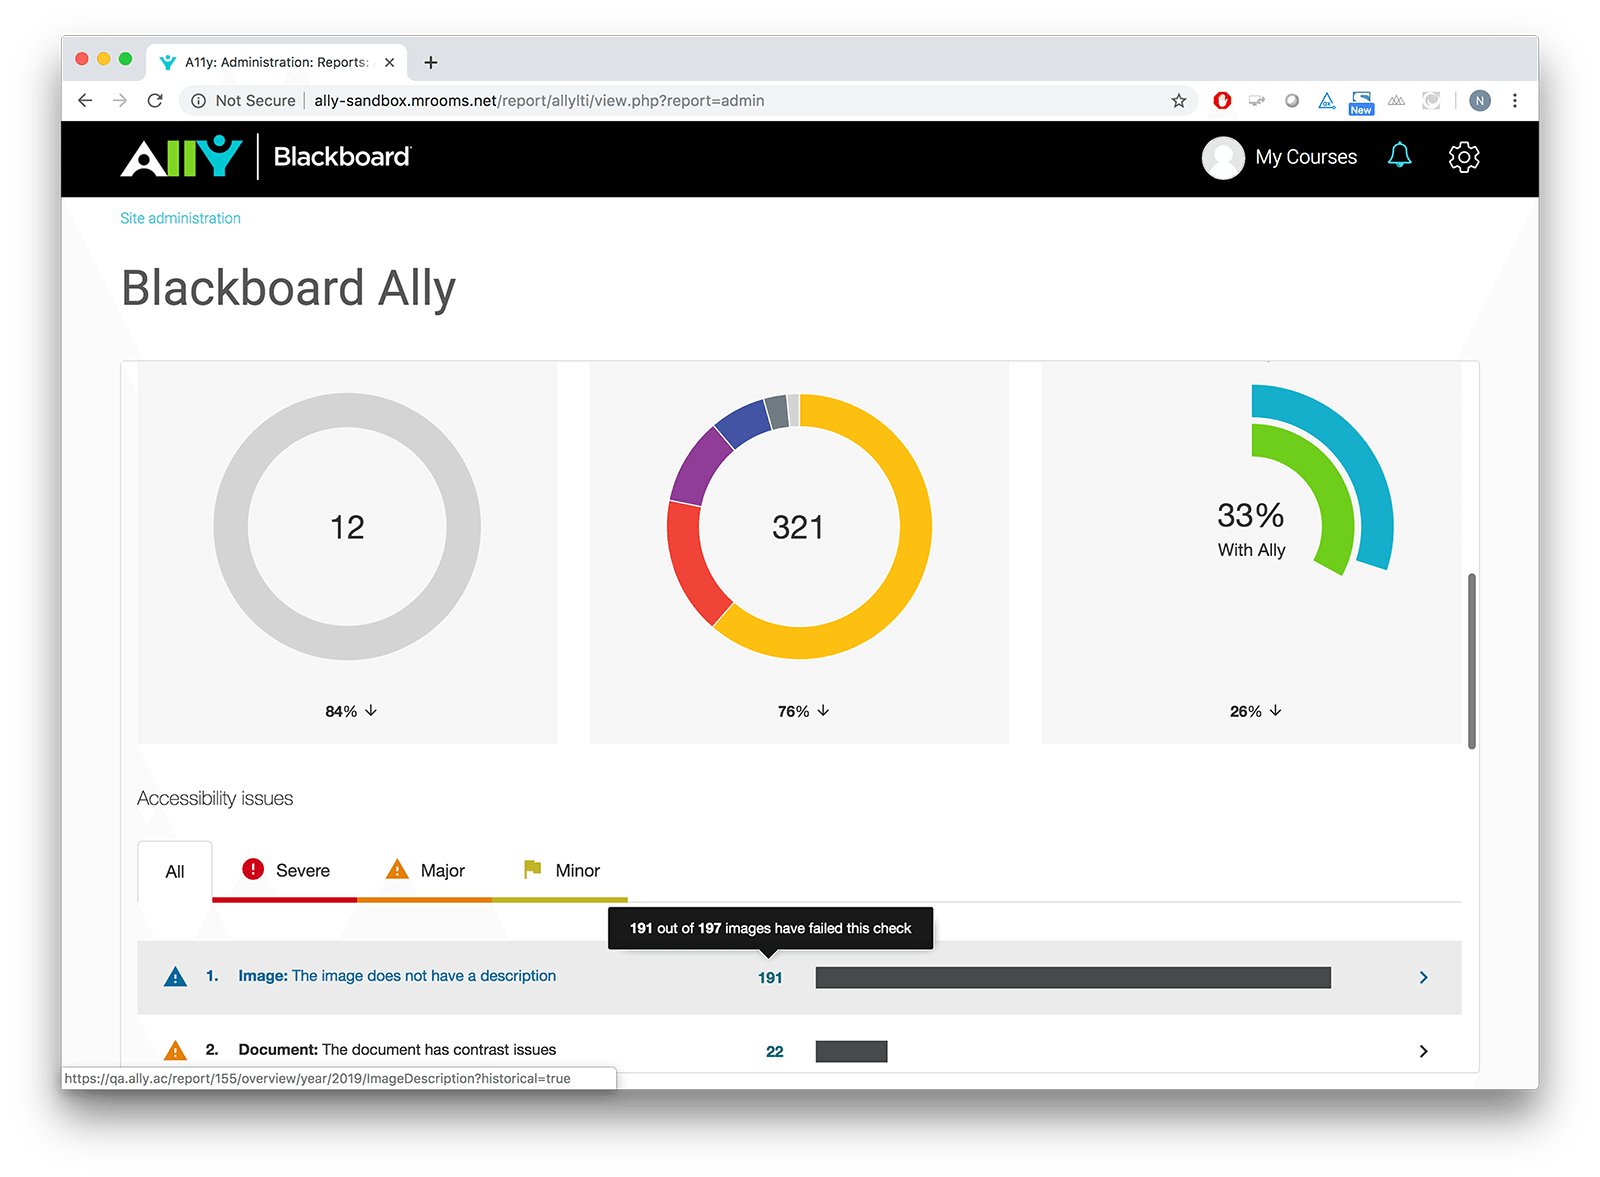Switch to the Major issues tab

(425, 870)
